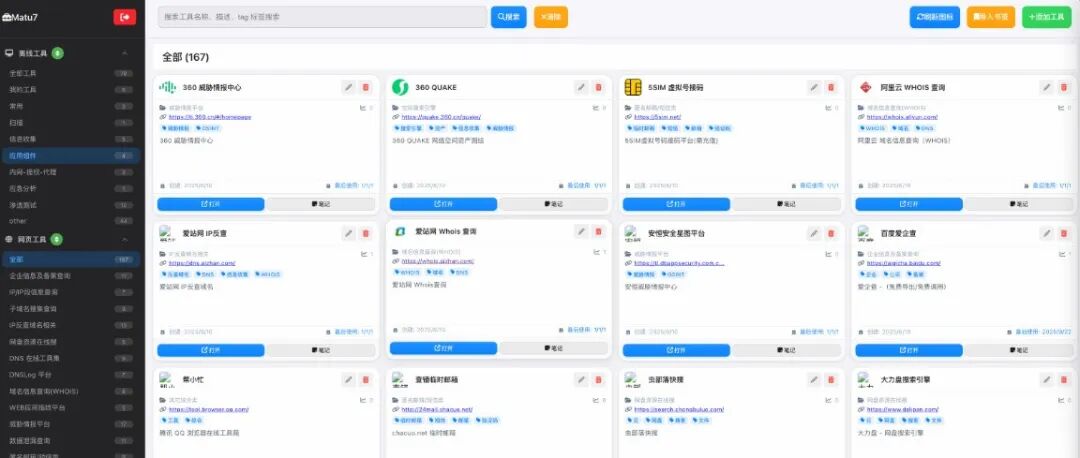Click the pencil edit icon on 360 QUAKE card
Viewport: 1080px width, 458px height.
coord(581,87)
